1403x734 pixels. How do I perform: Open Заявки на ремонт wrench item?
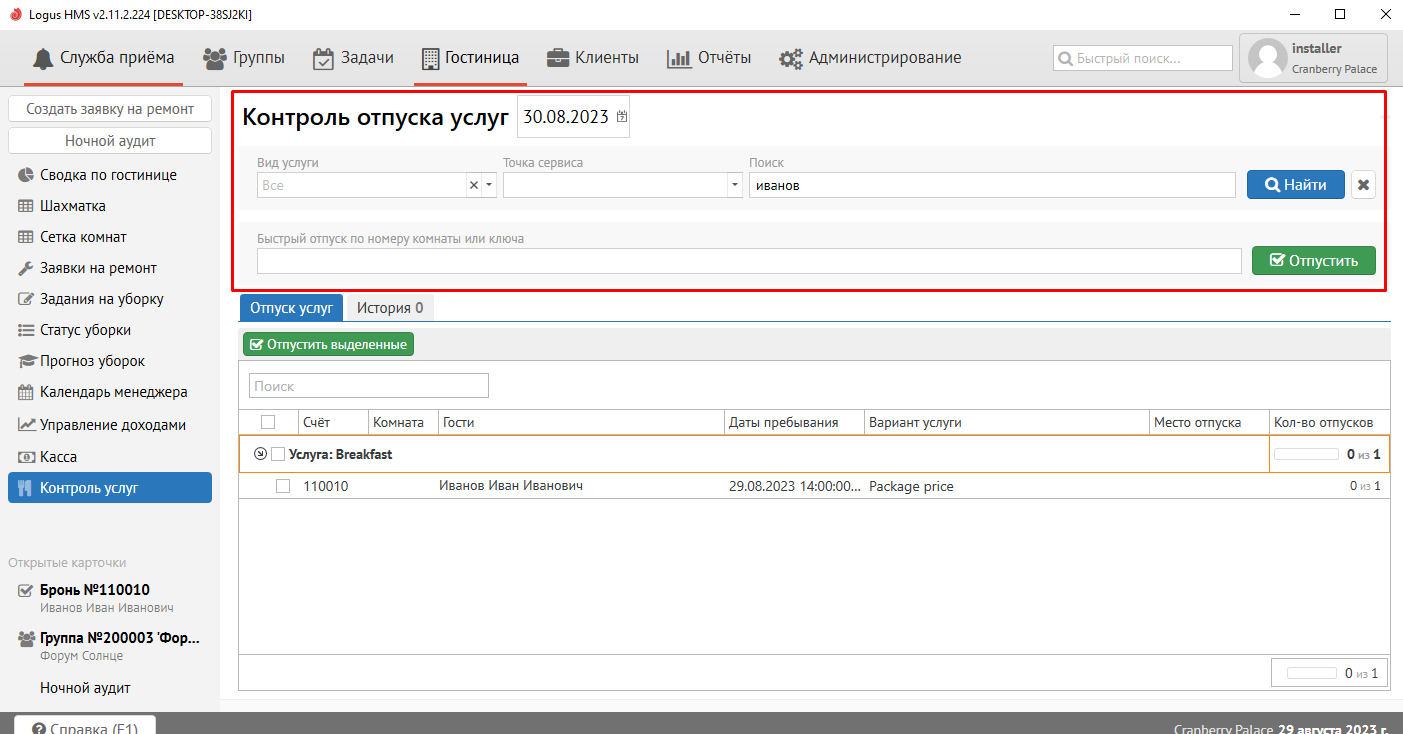pyautogui.click(x=98, y=268)
